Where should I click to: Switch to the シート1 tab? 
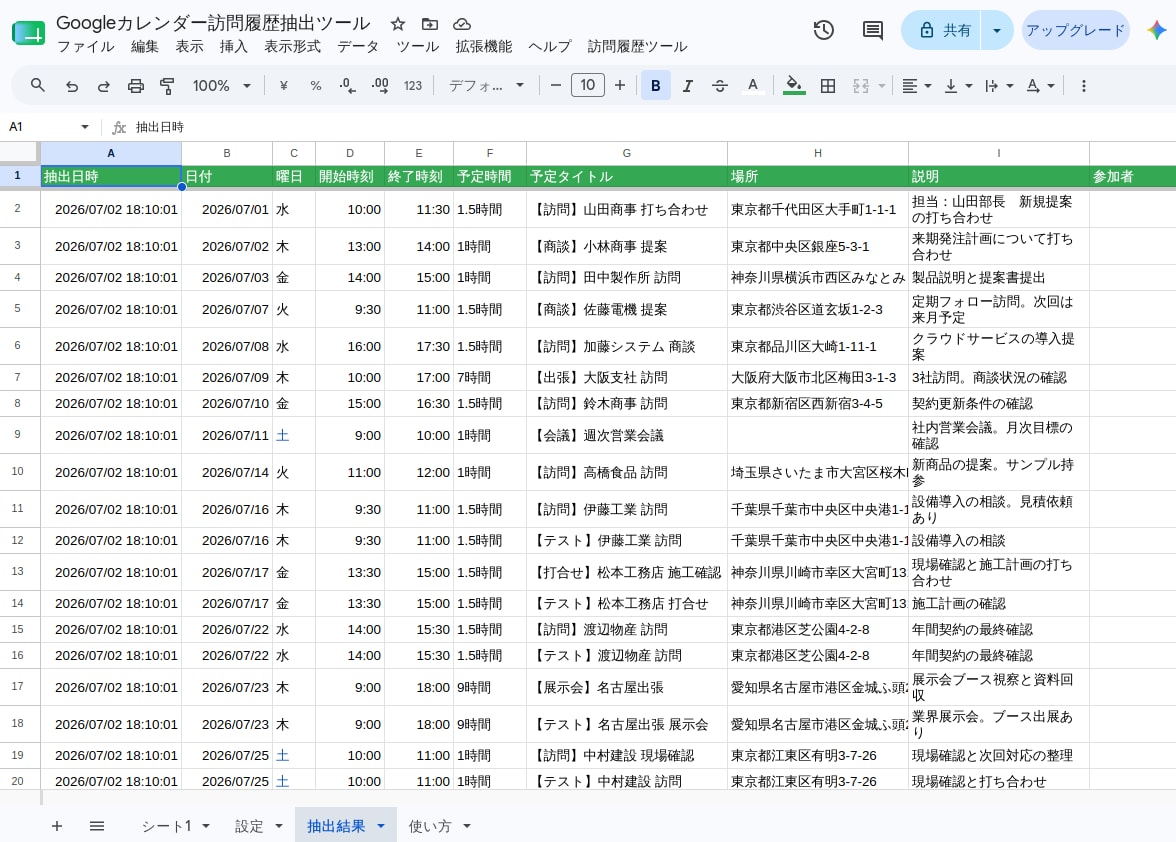click(166, 826)
